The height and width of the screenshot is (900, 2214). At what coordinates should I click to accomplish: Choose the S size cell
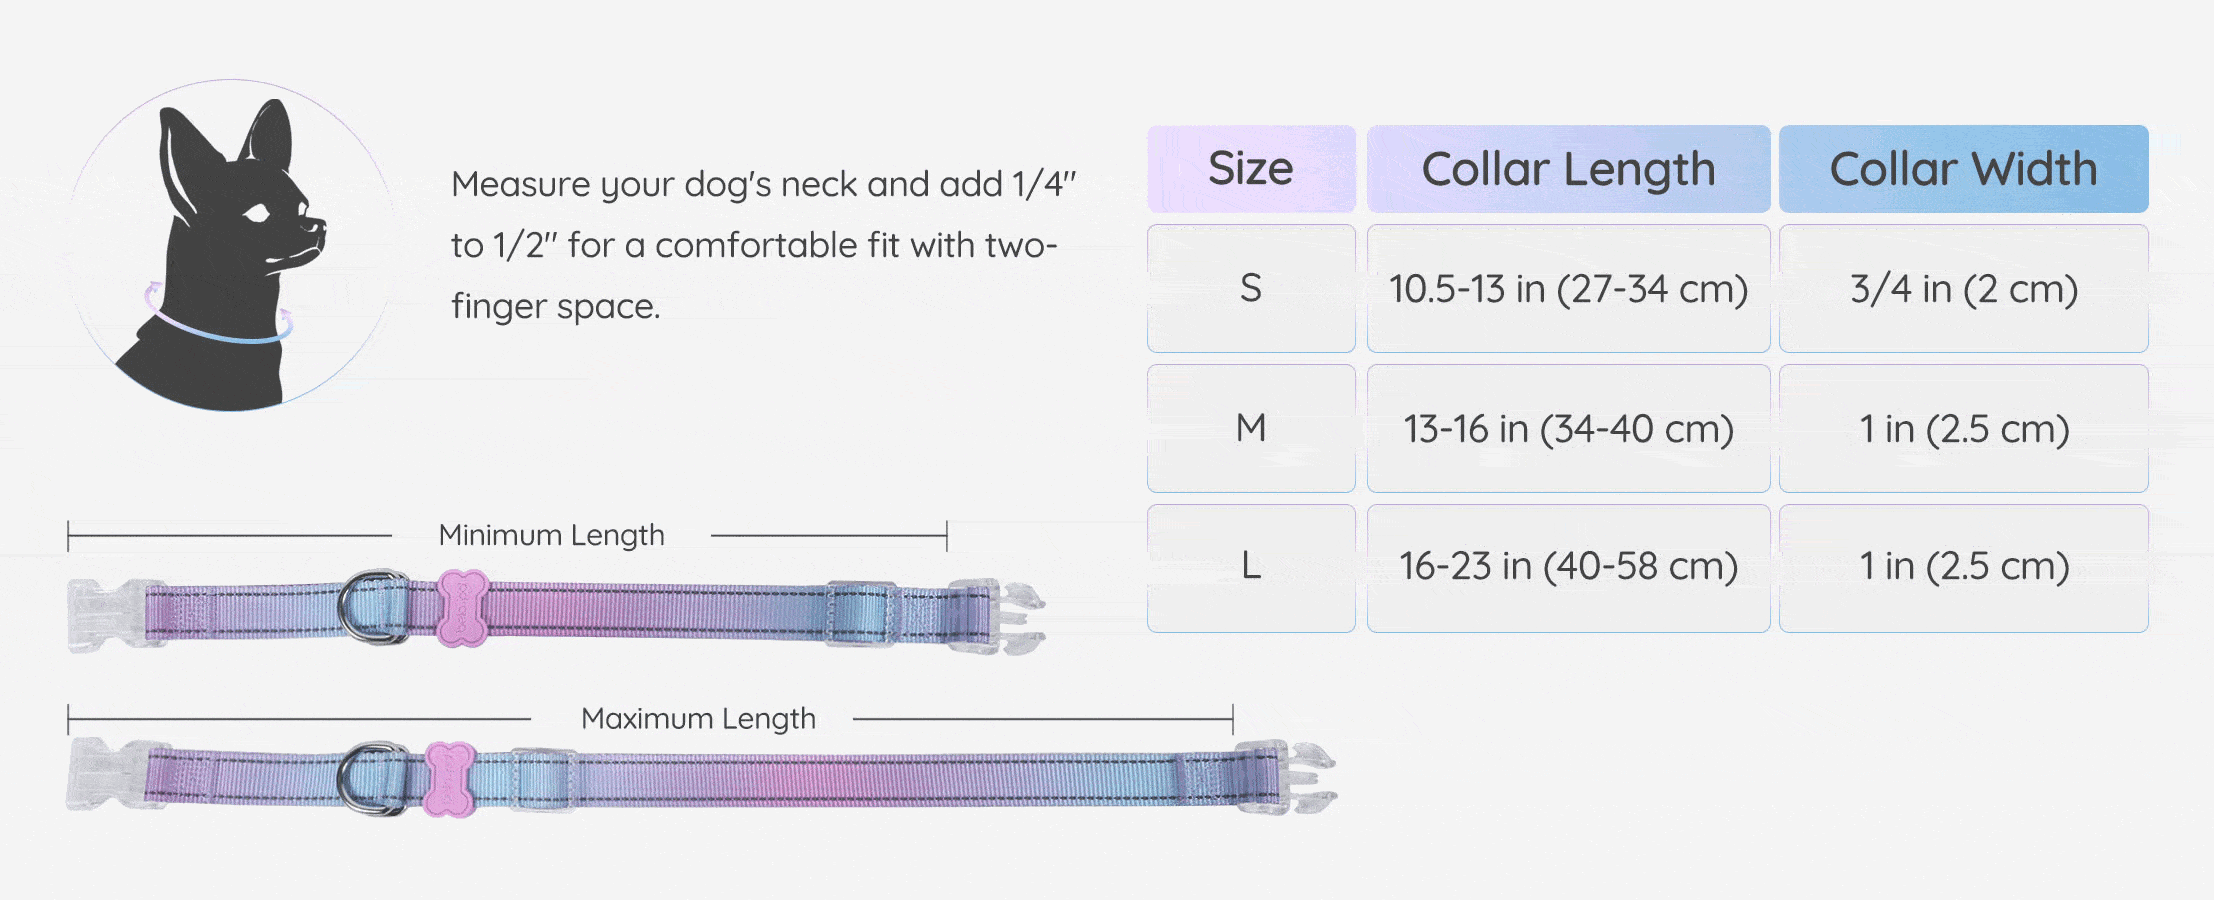tap(1250, 288)
